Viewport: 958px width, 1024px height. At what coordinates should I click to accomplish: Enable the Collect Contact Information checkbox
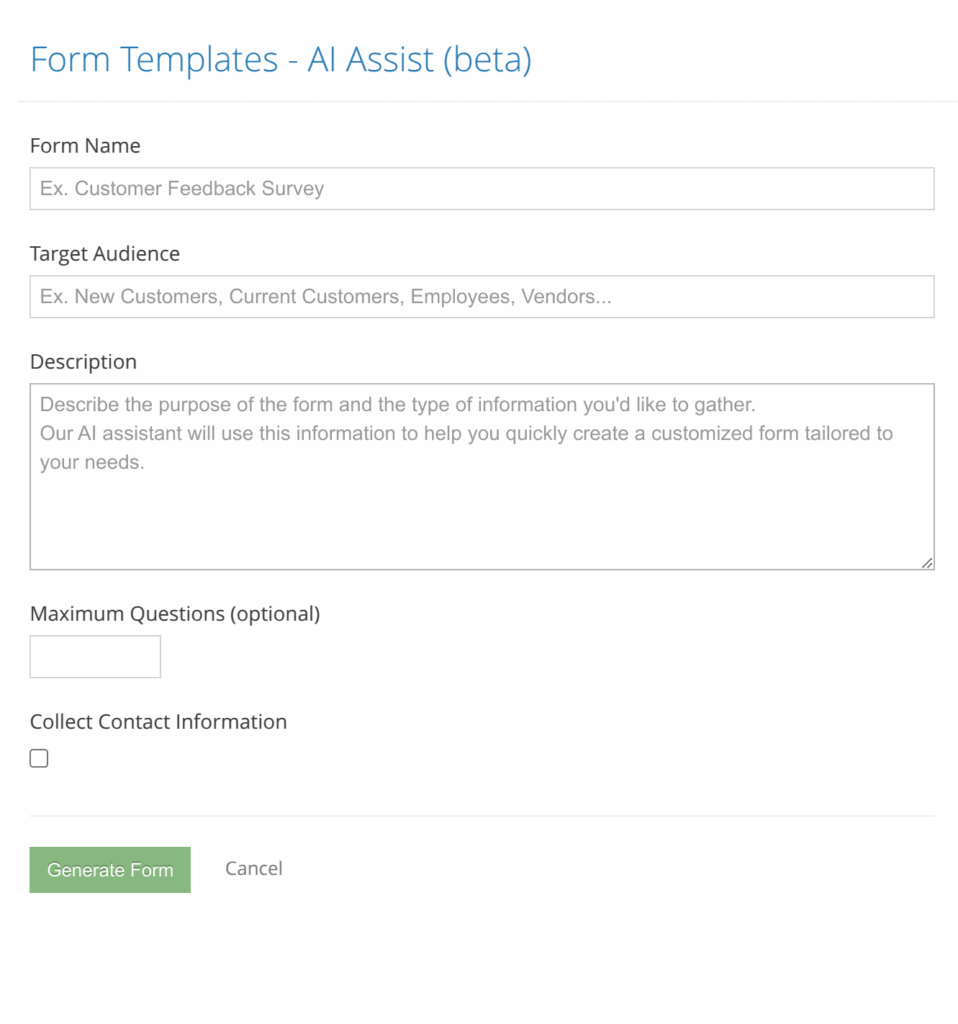[39, 758]
